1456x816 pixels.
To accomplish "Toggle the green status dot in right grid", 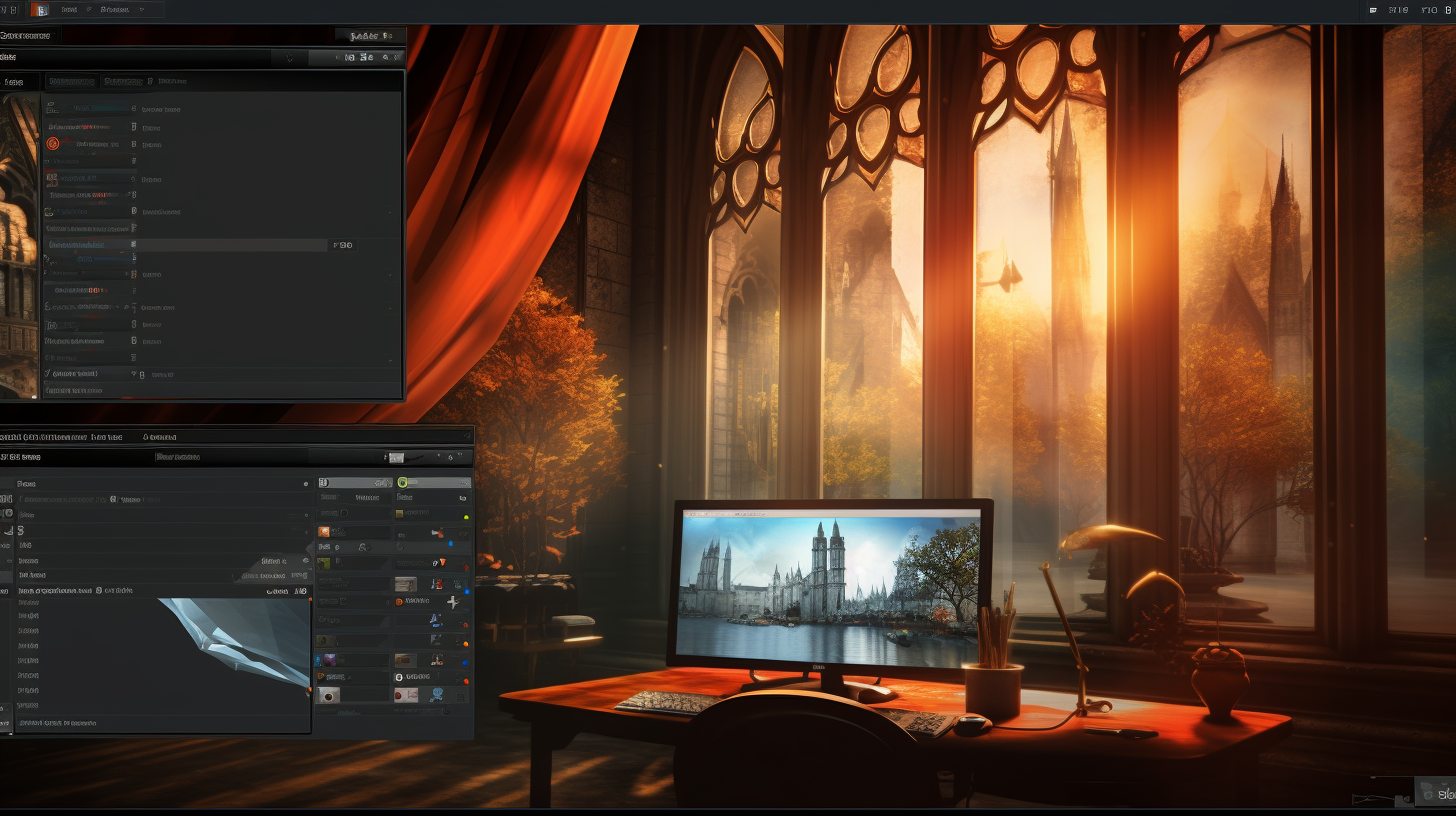I will click(x=466, y=517).
